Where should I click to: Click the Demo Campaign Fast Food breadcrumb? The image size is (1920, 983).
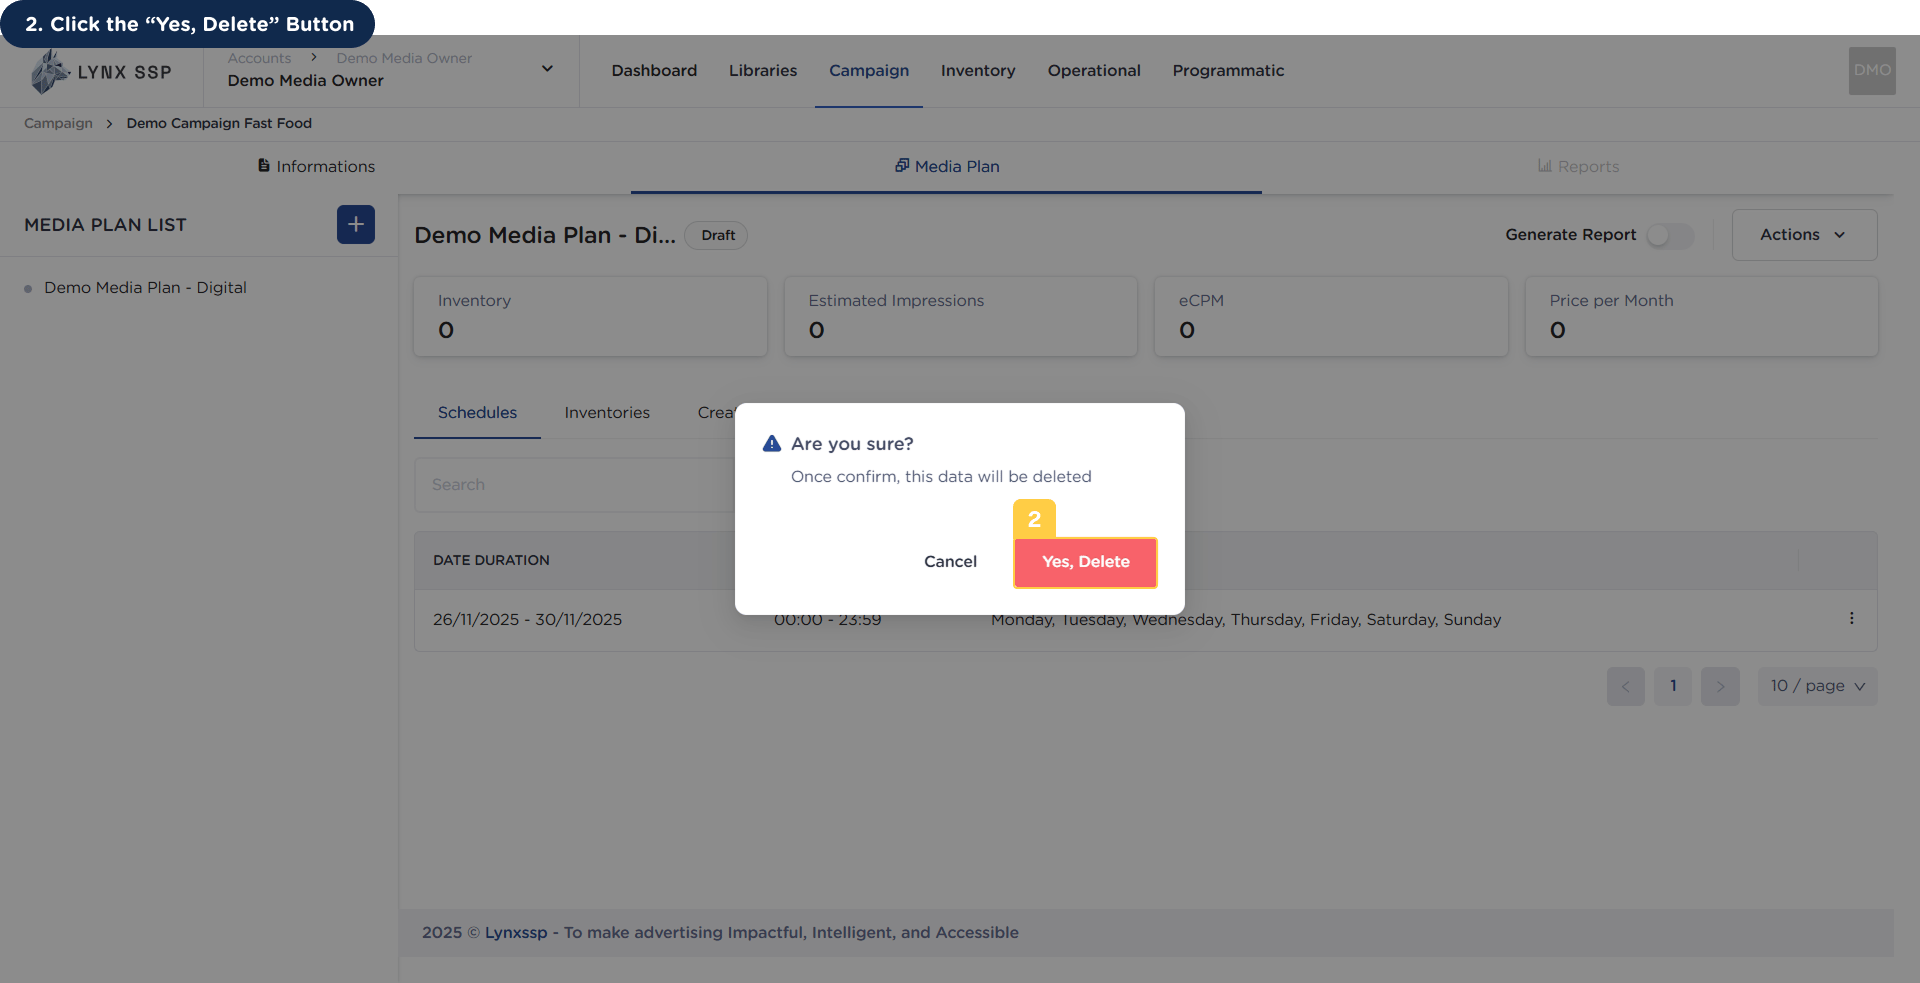pos(219,123)
